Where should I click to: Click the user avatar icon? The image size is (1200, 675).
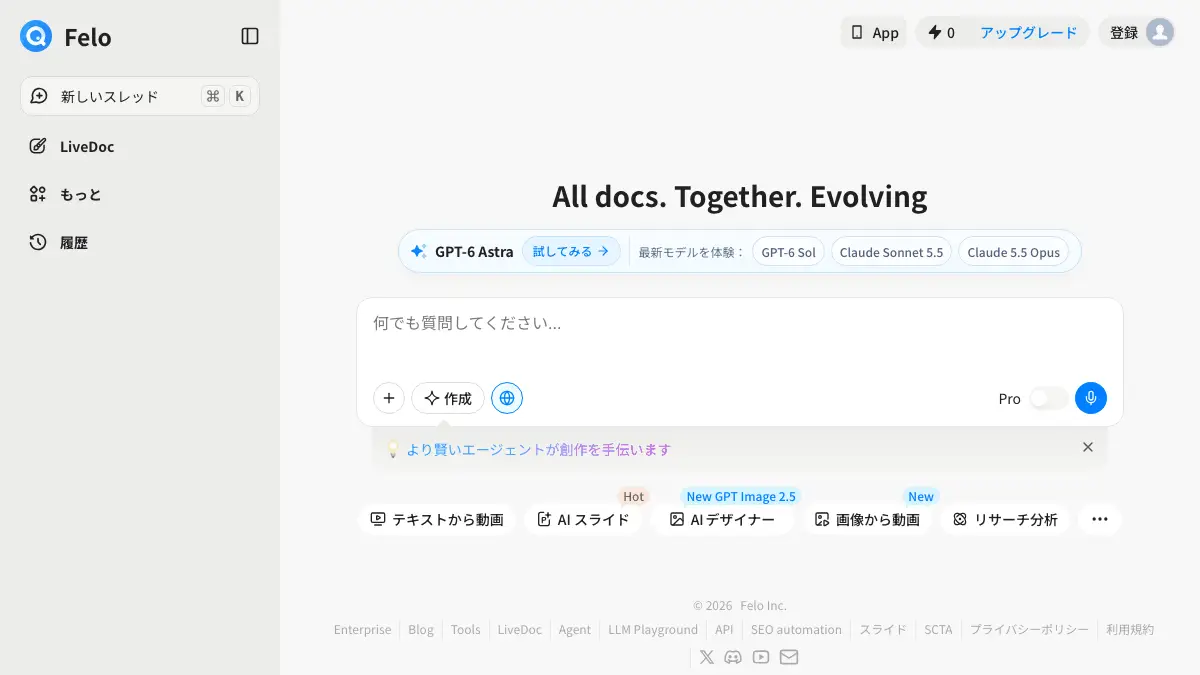(x=1160, y=32)
